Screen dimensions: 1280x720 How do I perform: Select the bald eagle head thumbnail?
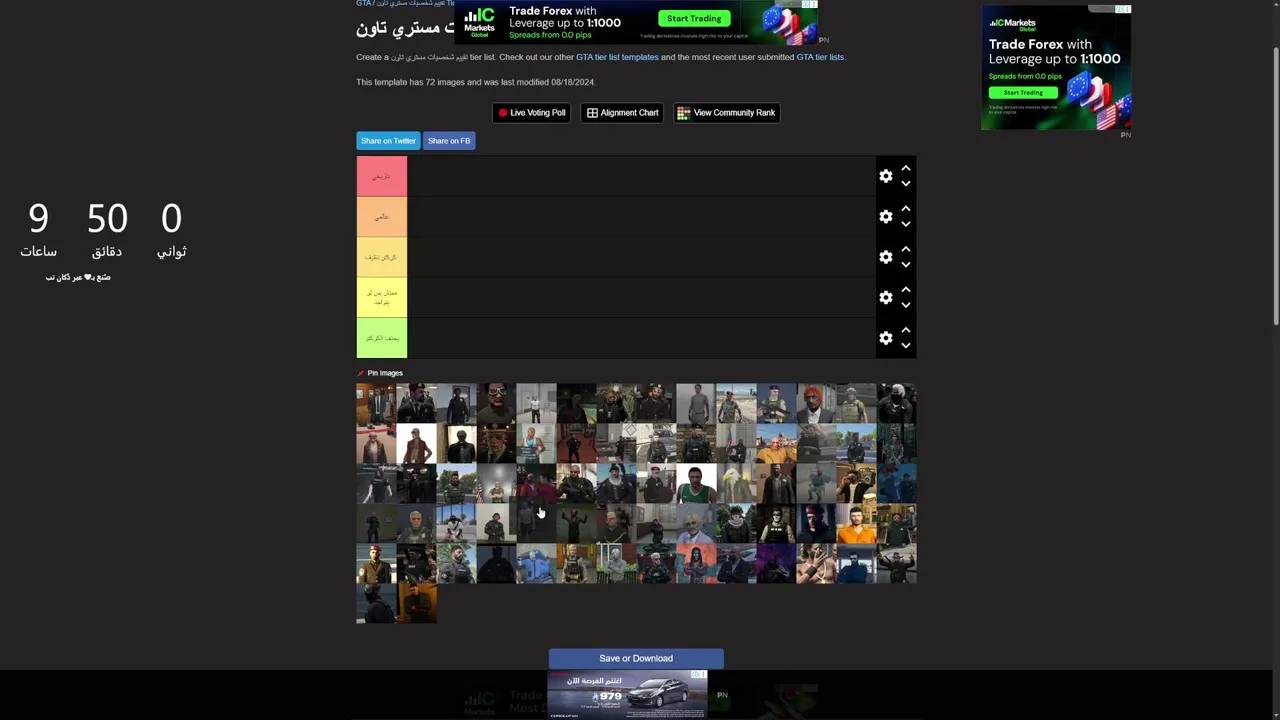click(x=736, y=484)
